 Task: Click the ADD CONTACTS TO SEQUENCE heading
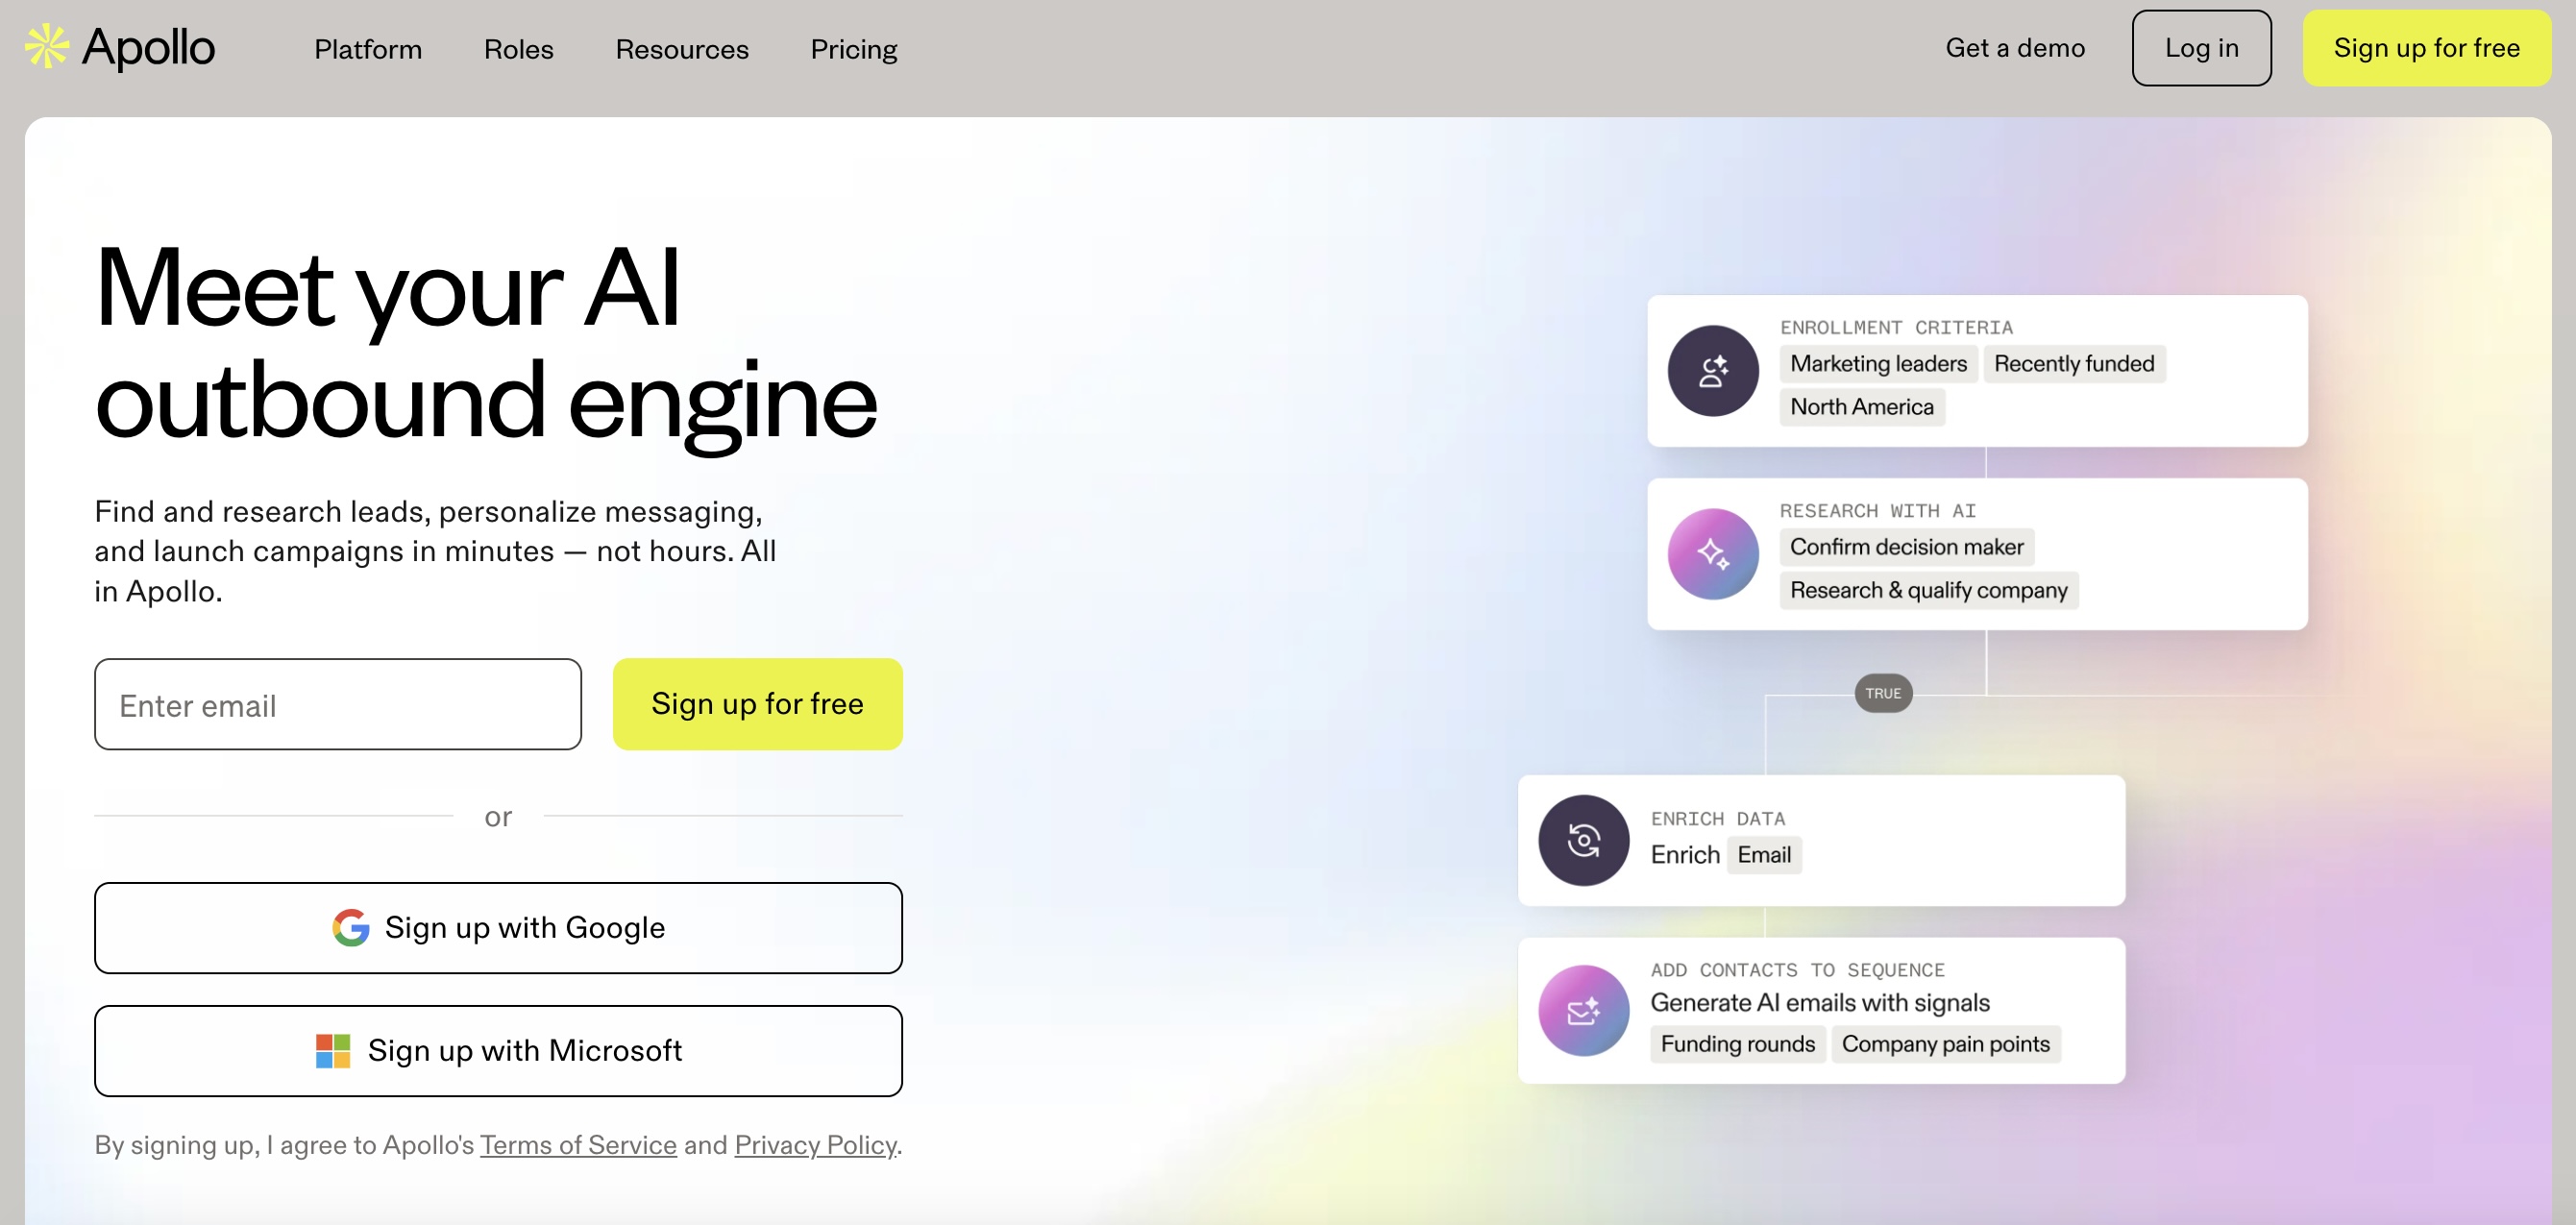coord(1797,969)
